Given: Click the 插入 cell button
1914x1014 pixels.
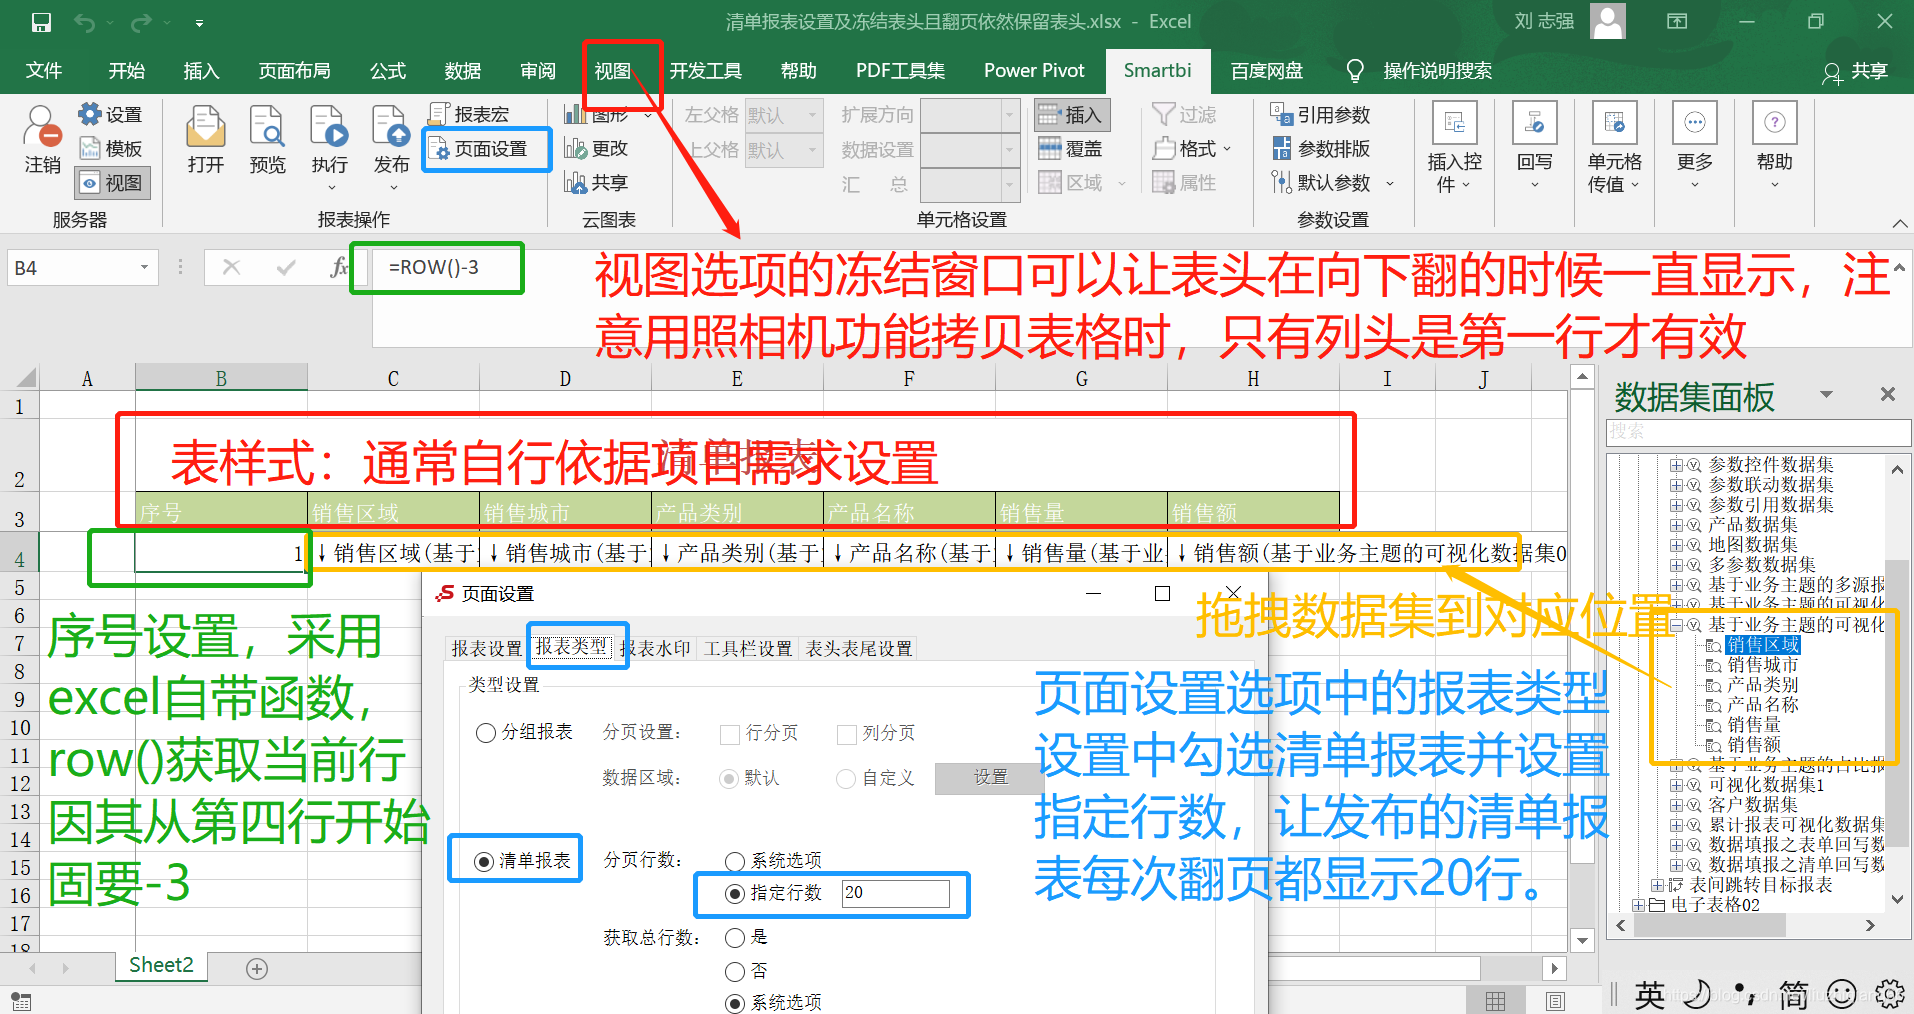Looking at the screenshot, I should 1072,115.
